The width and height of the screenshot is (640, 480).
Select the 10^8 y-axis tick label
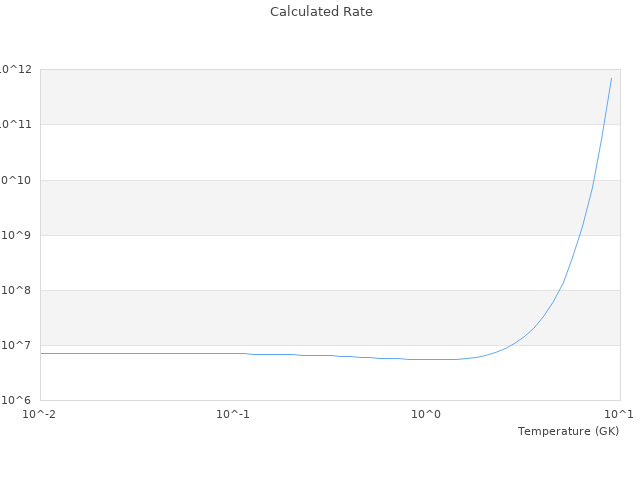click(x=17, y=290)
